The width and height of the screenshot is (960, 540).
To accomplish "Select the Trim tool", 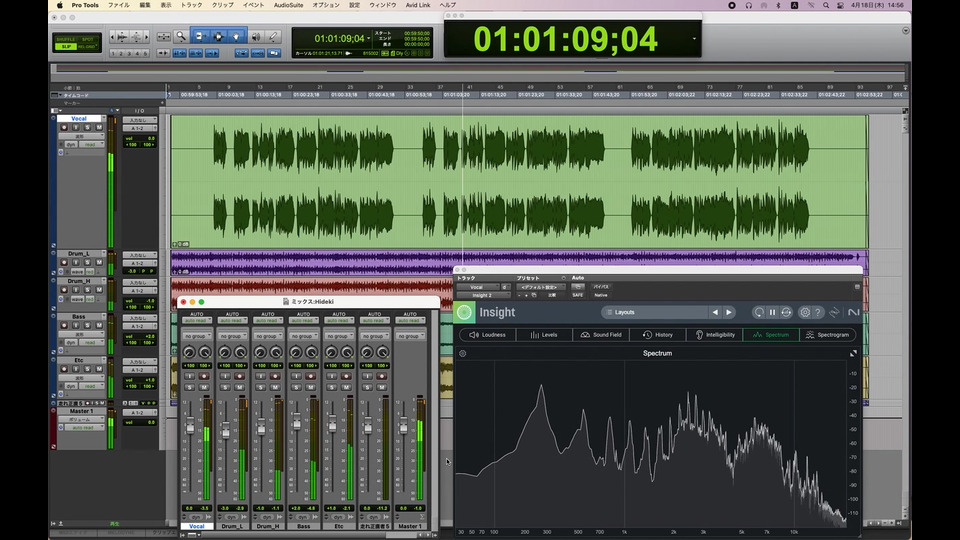I will coord(200,37).
